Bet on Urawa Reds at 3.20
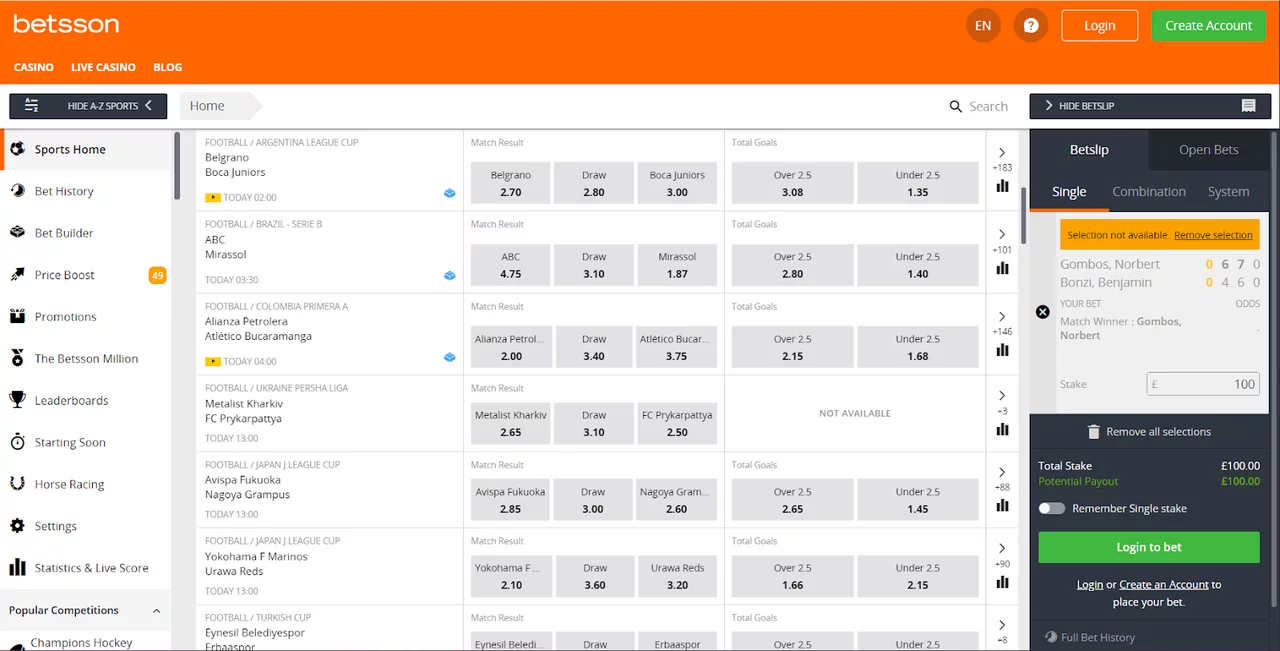This screenshot has width=1280, height=651. tap(677, 576)
